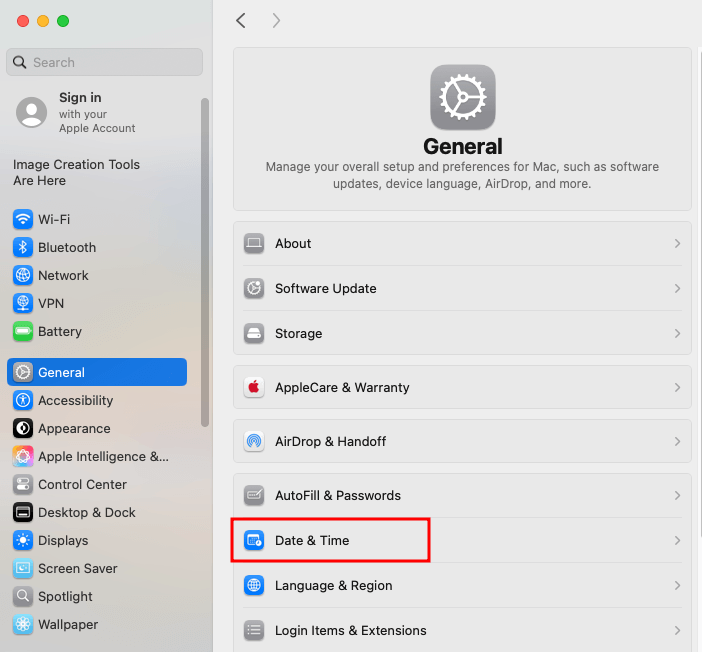Viewport: 702px width, 652px height.
Task: Select Screen Saver label in sidebar
Action: 77,568
